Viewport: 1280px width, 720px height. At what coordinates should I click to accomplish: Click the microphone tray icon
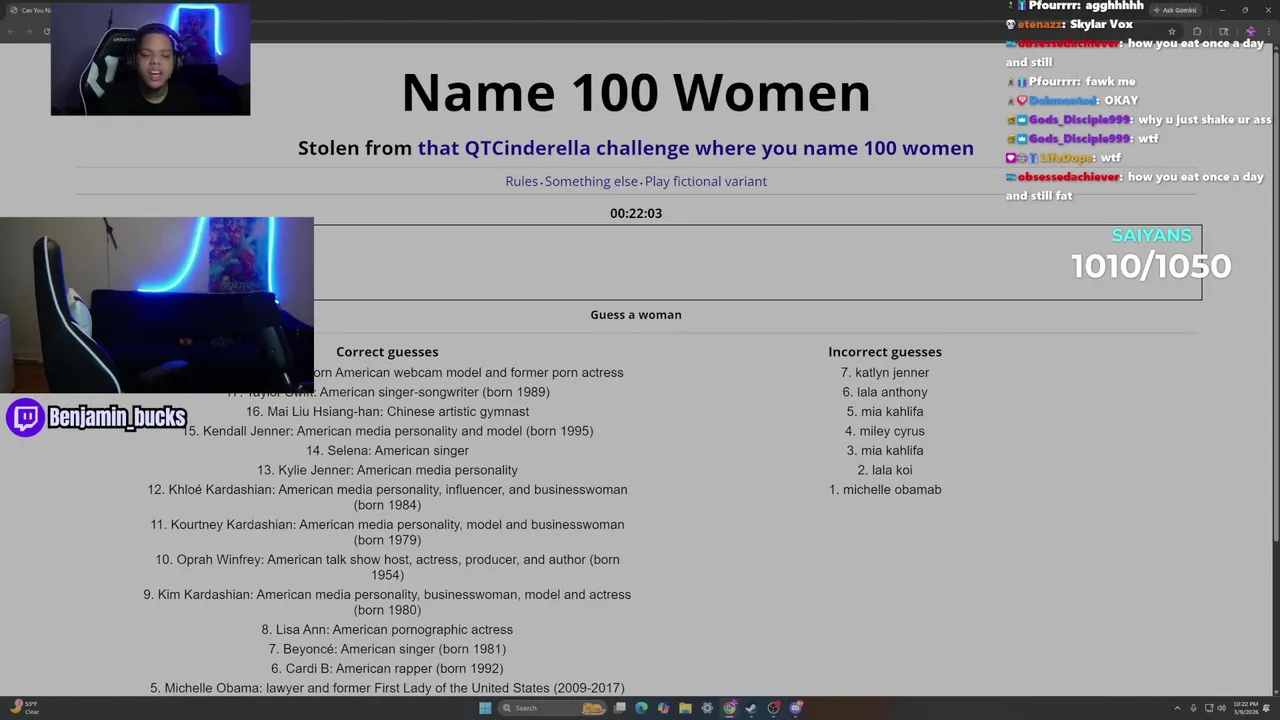[x=1192, y=708]
